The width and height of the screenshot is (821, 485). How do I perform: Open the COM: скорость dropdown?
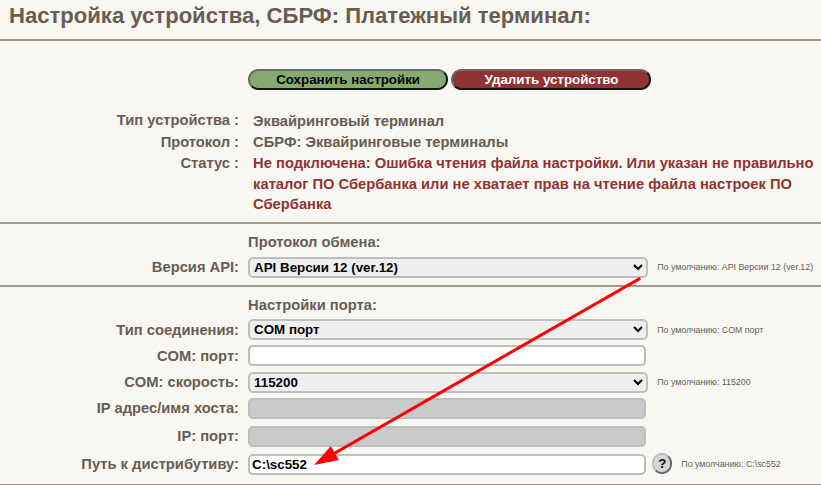[448, 382]
